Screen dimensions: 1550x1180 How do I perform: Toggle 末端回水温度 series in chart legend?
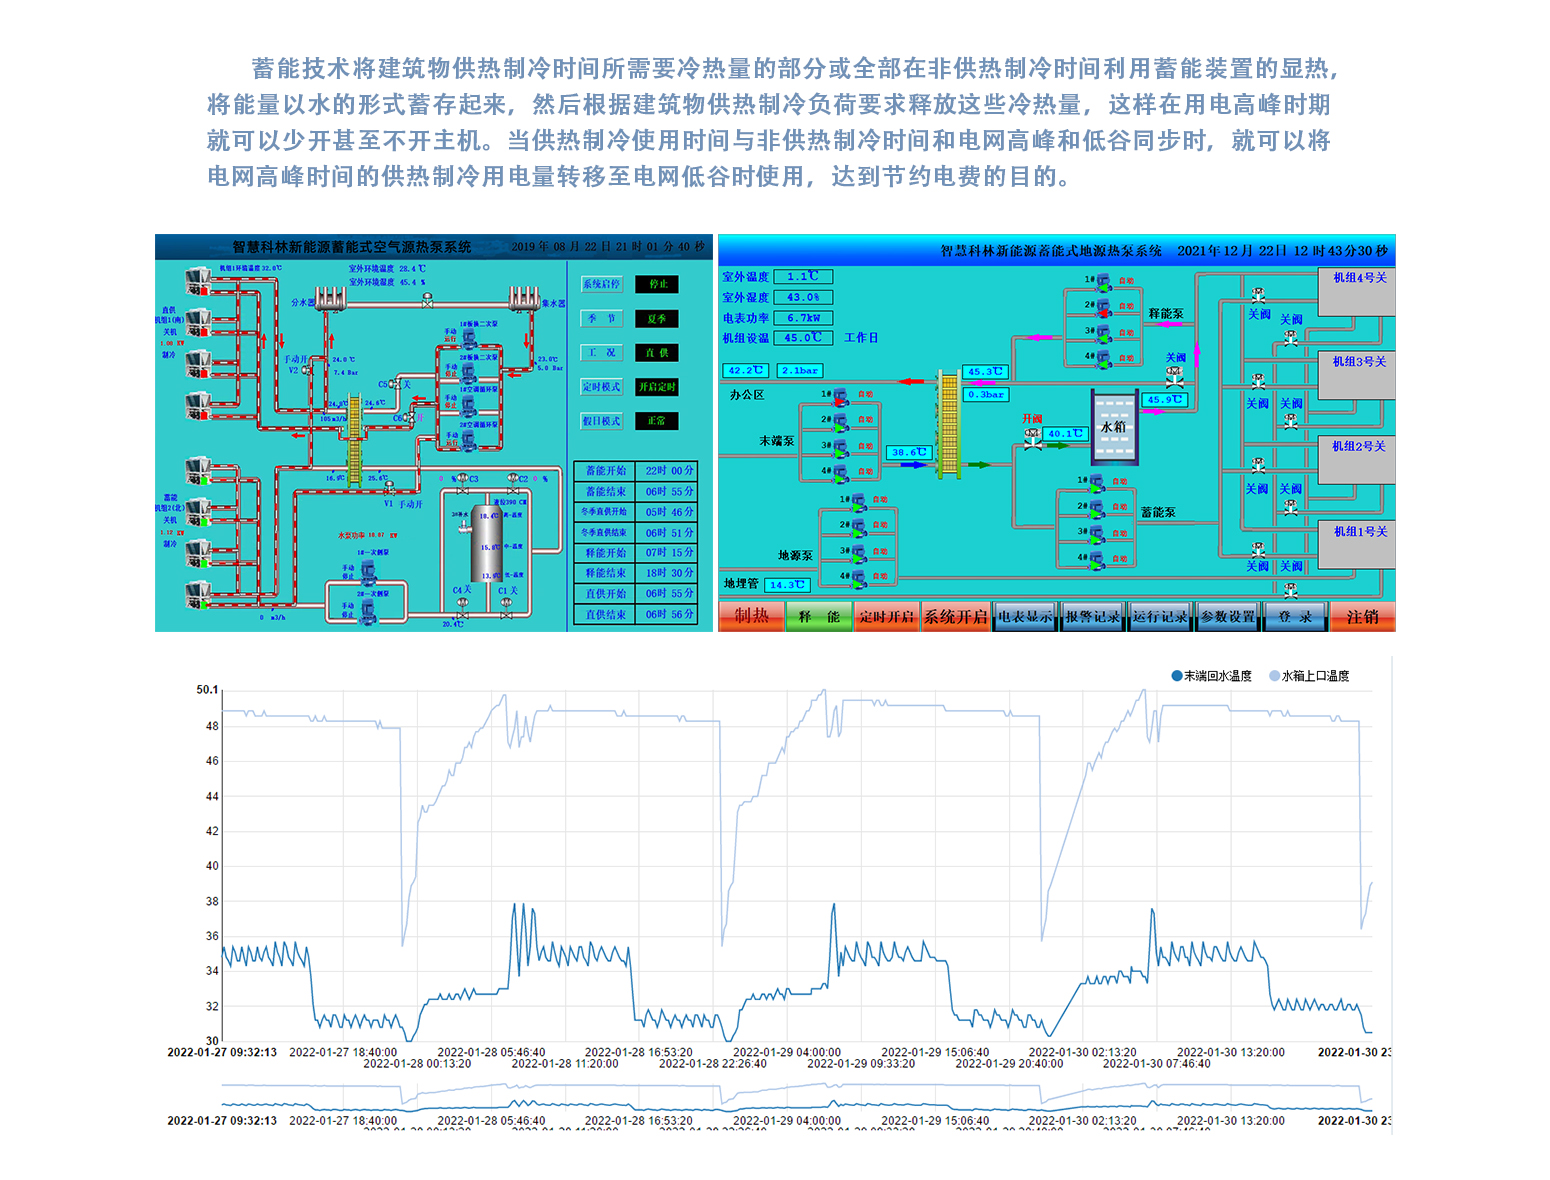click(x=1211, y=676)
